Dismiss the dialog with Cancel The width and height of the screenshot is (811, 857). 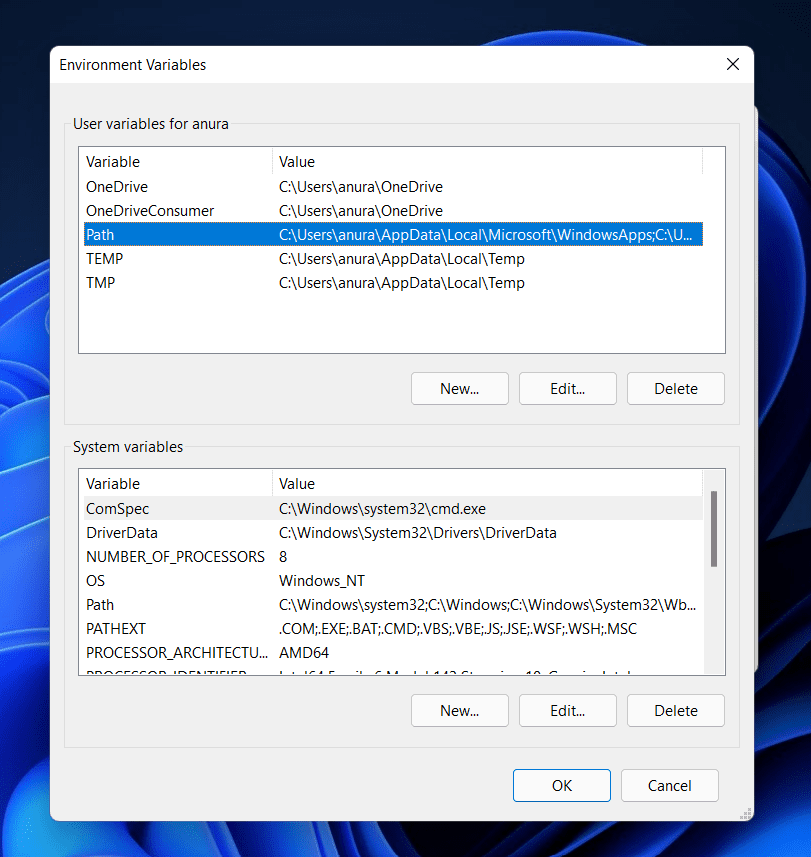tap(669, 785)
